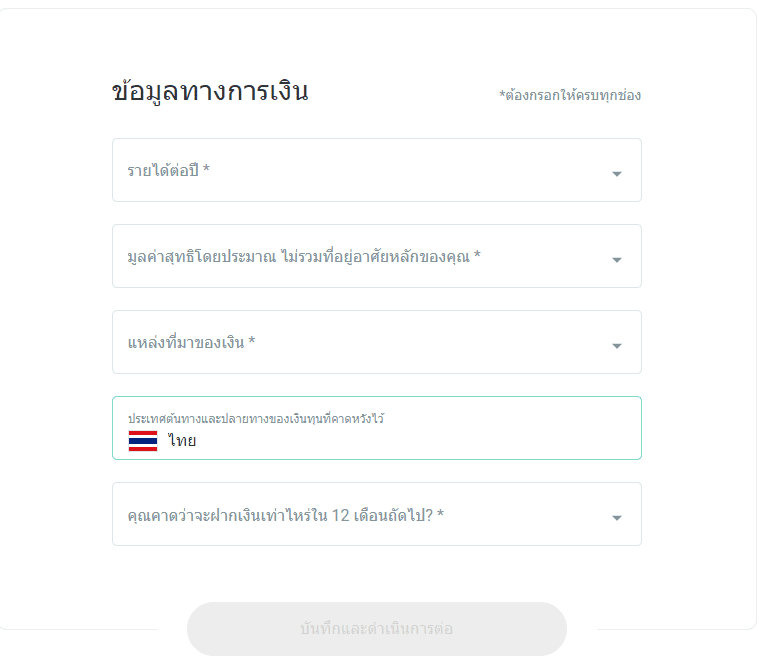Click the arrow icon for มูลค่าสุทธิโดยประมาณ
Viewport: 759px width, 665px height.
pos(616,260)
